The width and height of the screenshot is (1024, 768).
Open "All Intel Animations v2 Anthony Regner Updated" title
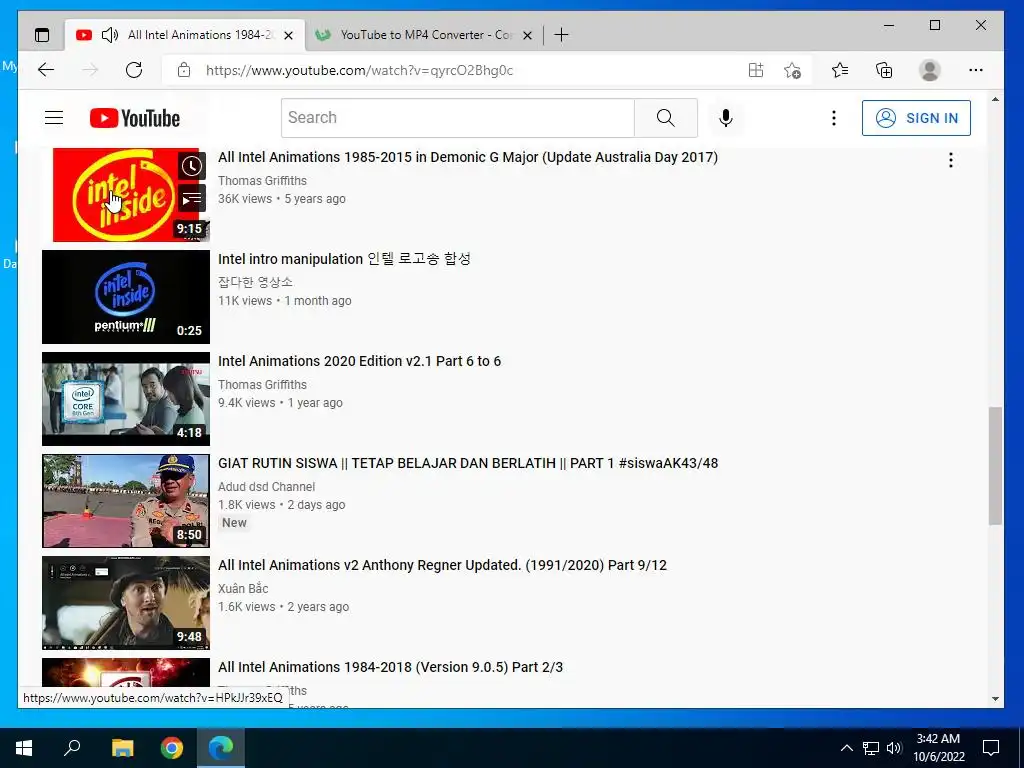(x=442, y=565)
